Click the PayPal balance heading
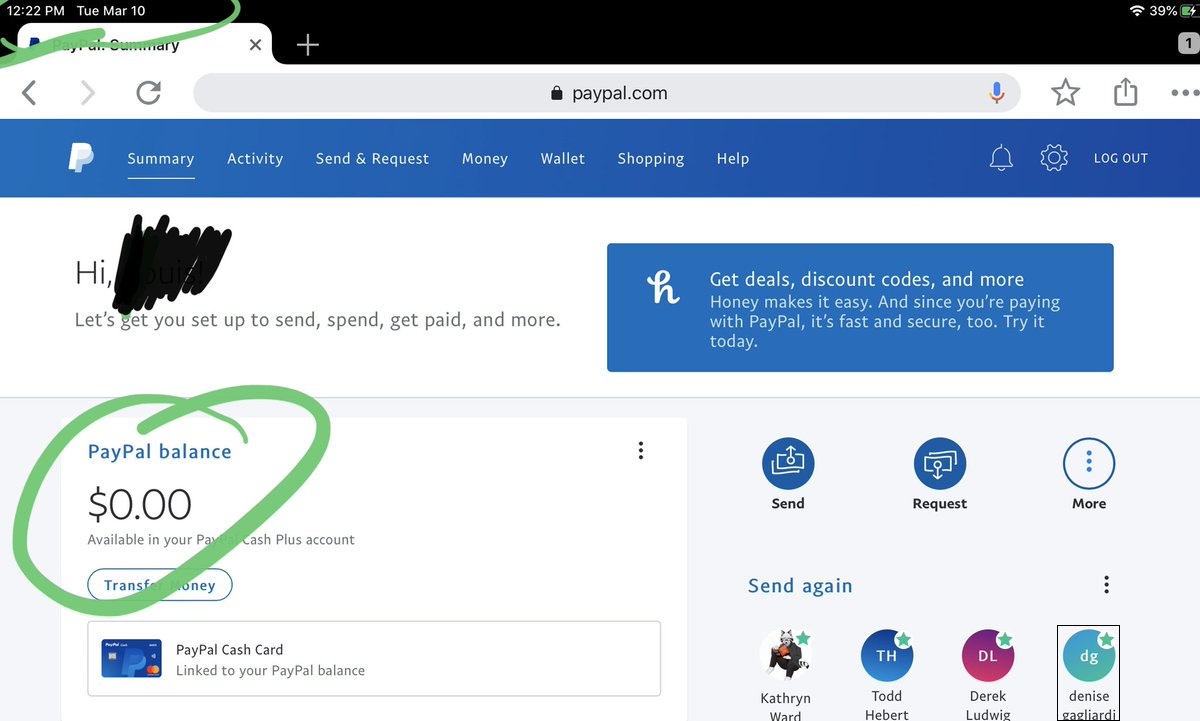Image resolution: width=1200 pixels, height=721 pixels. coord(160,452)
